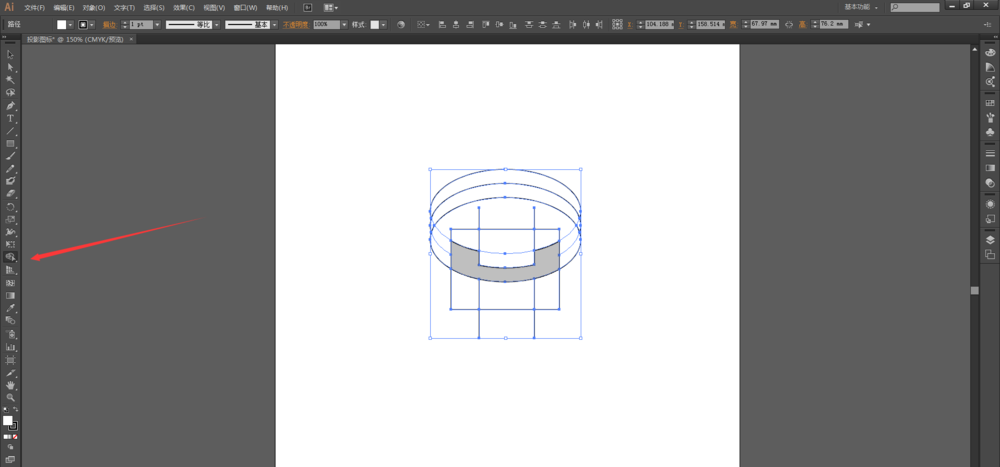
Task: Click the 描边 stroke panel link
Action: (x=109, y=24)
